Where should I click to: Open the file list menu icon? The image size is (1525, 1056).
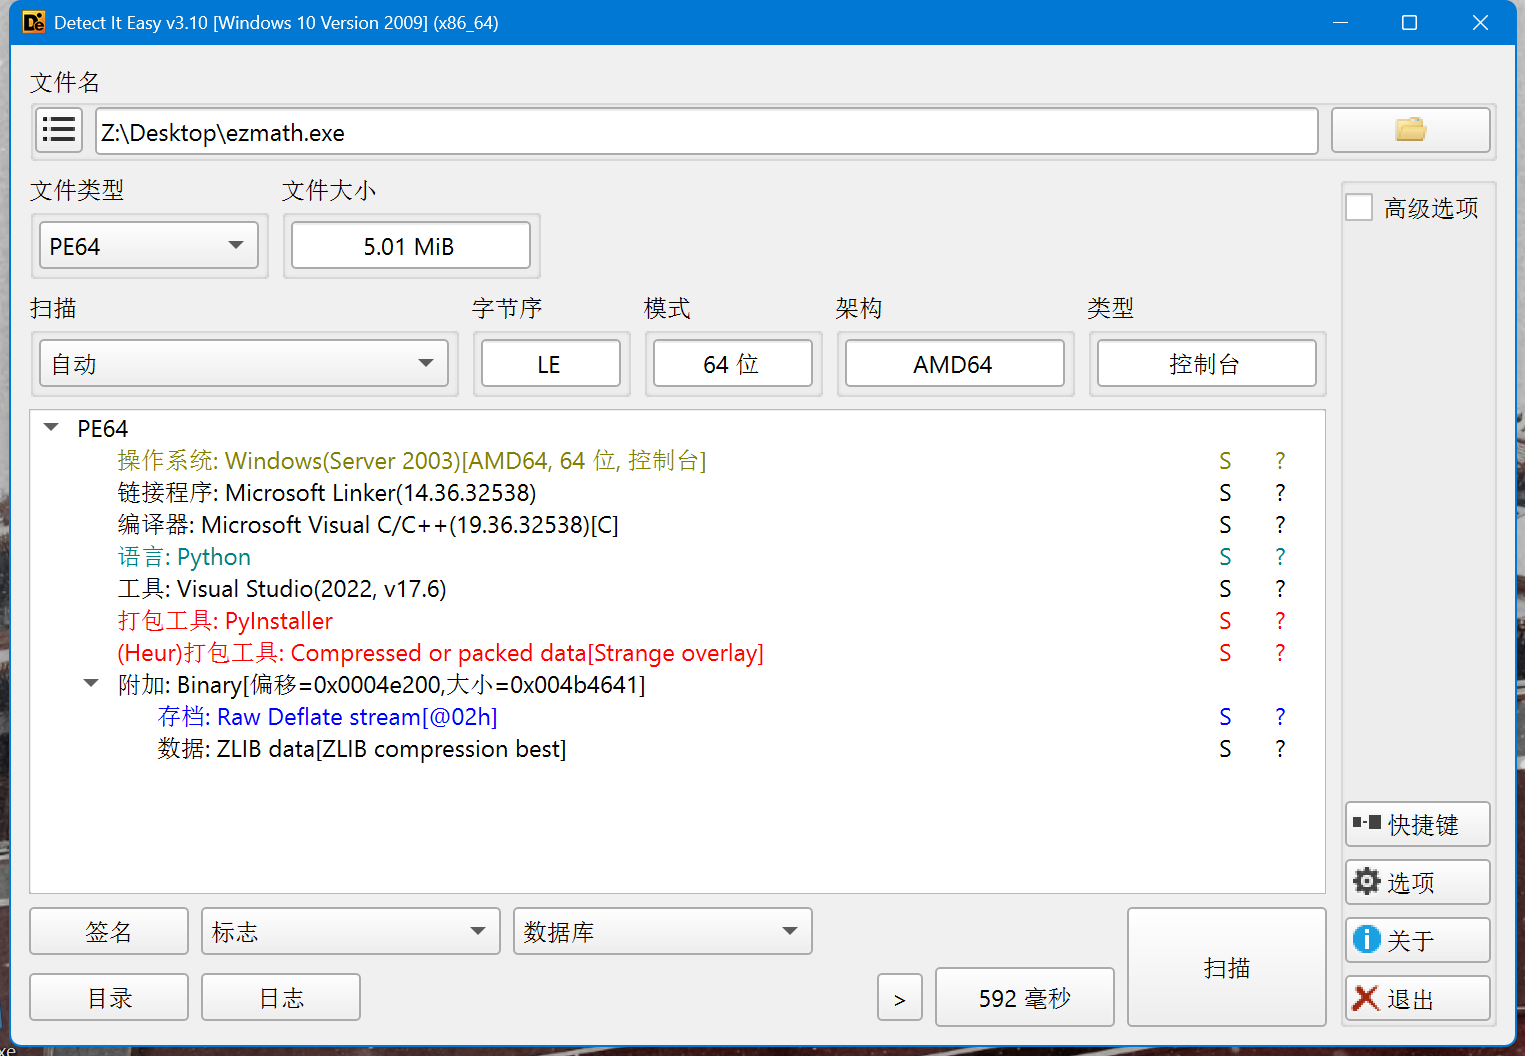click(x=59, y=130)
